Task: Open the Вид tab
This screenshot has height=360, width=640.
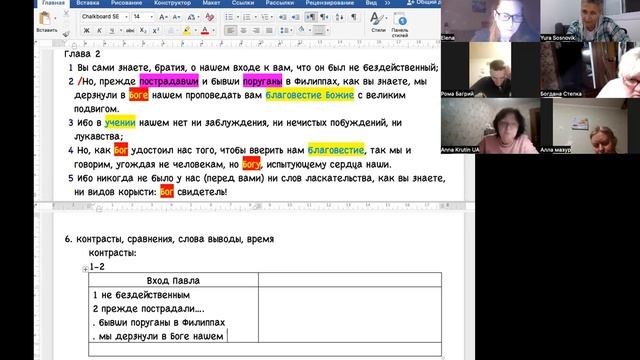Action: tap(371, 3)
